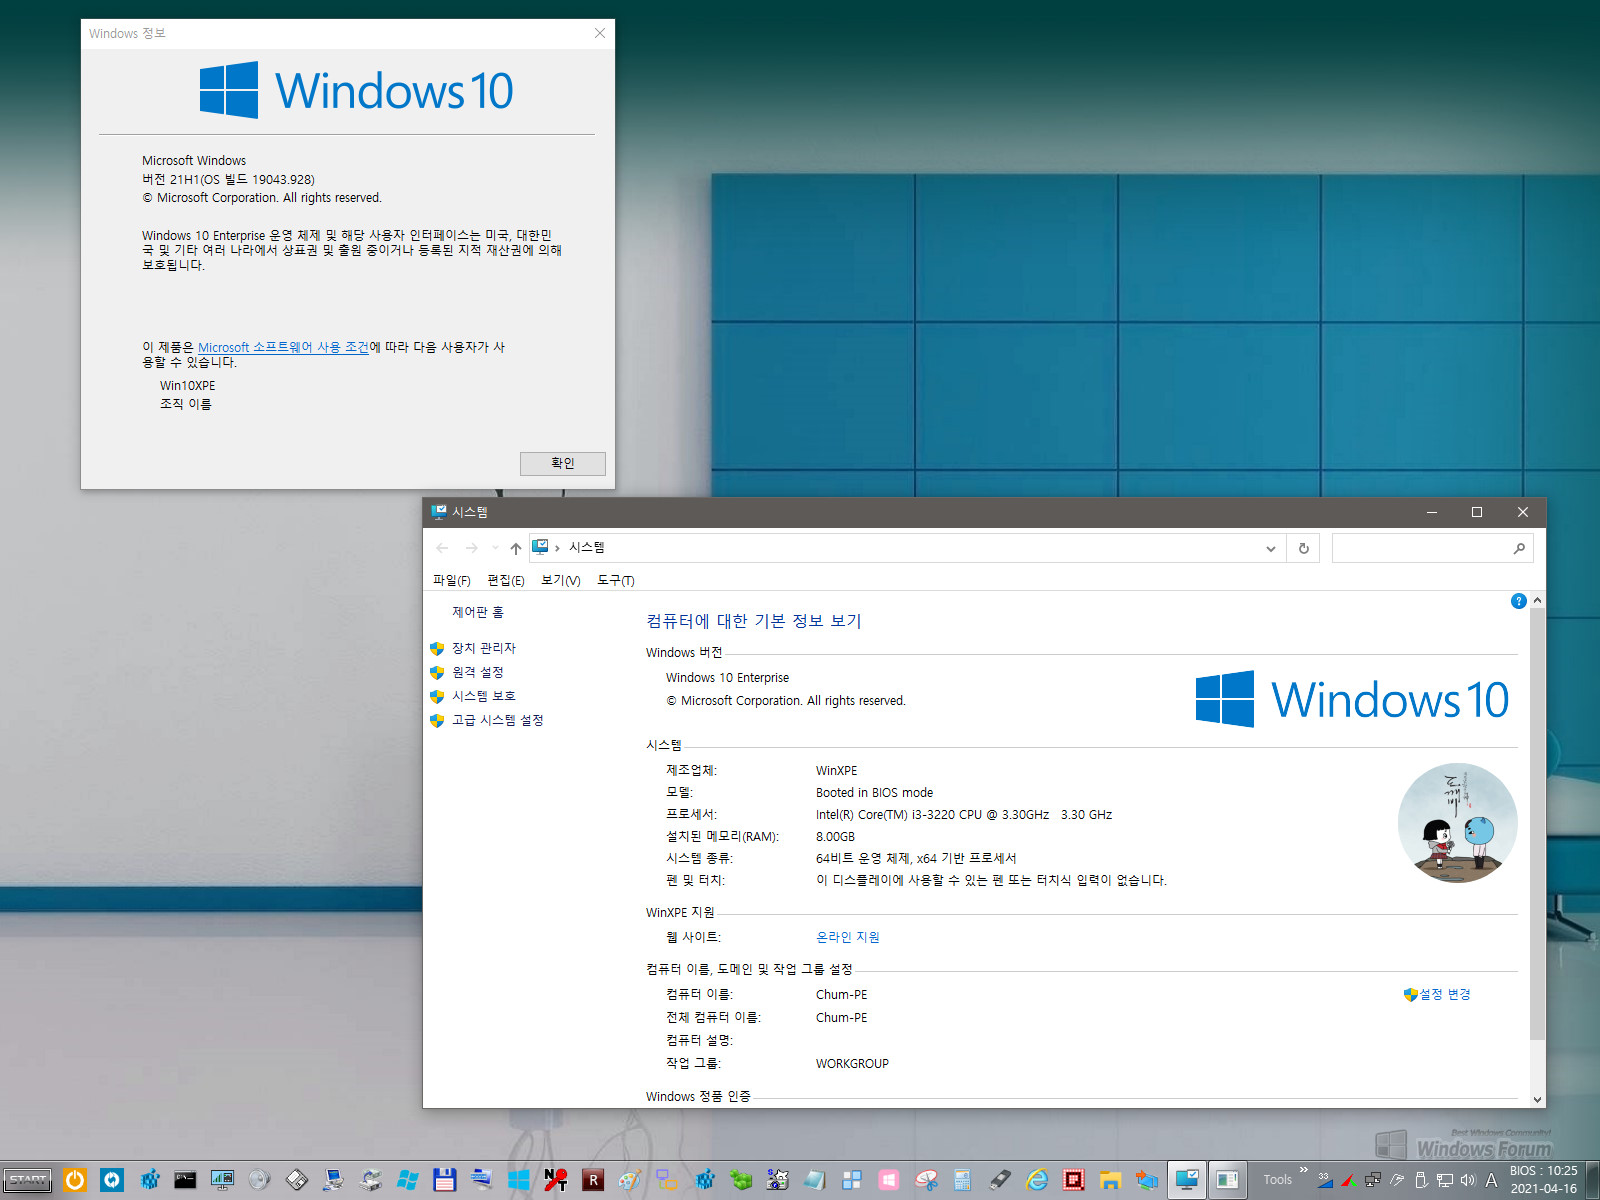Open File Explorer folder icon
Image resolution: width=1600 pixels, height=1200 pixels.
pyautogui.click(x=1110, y=1180)
